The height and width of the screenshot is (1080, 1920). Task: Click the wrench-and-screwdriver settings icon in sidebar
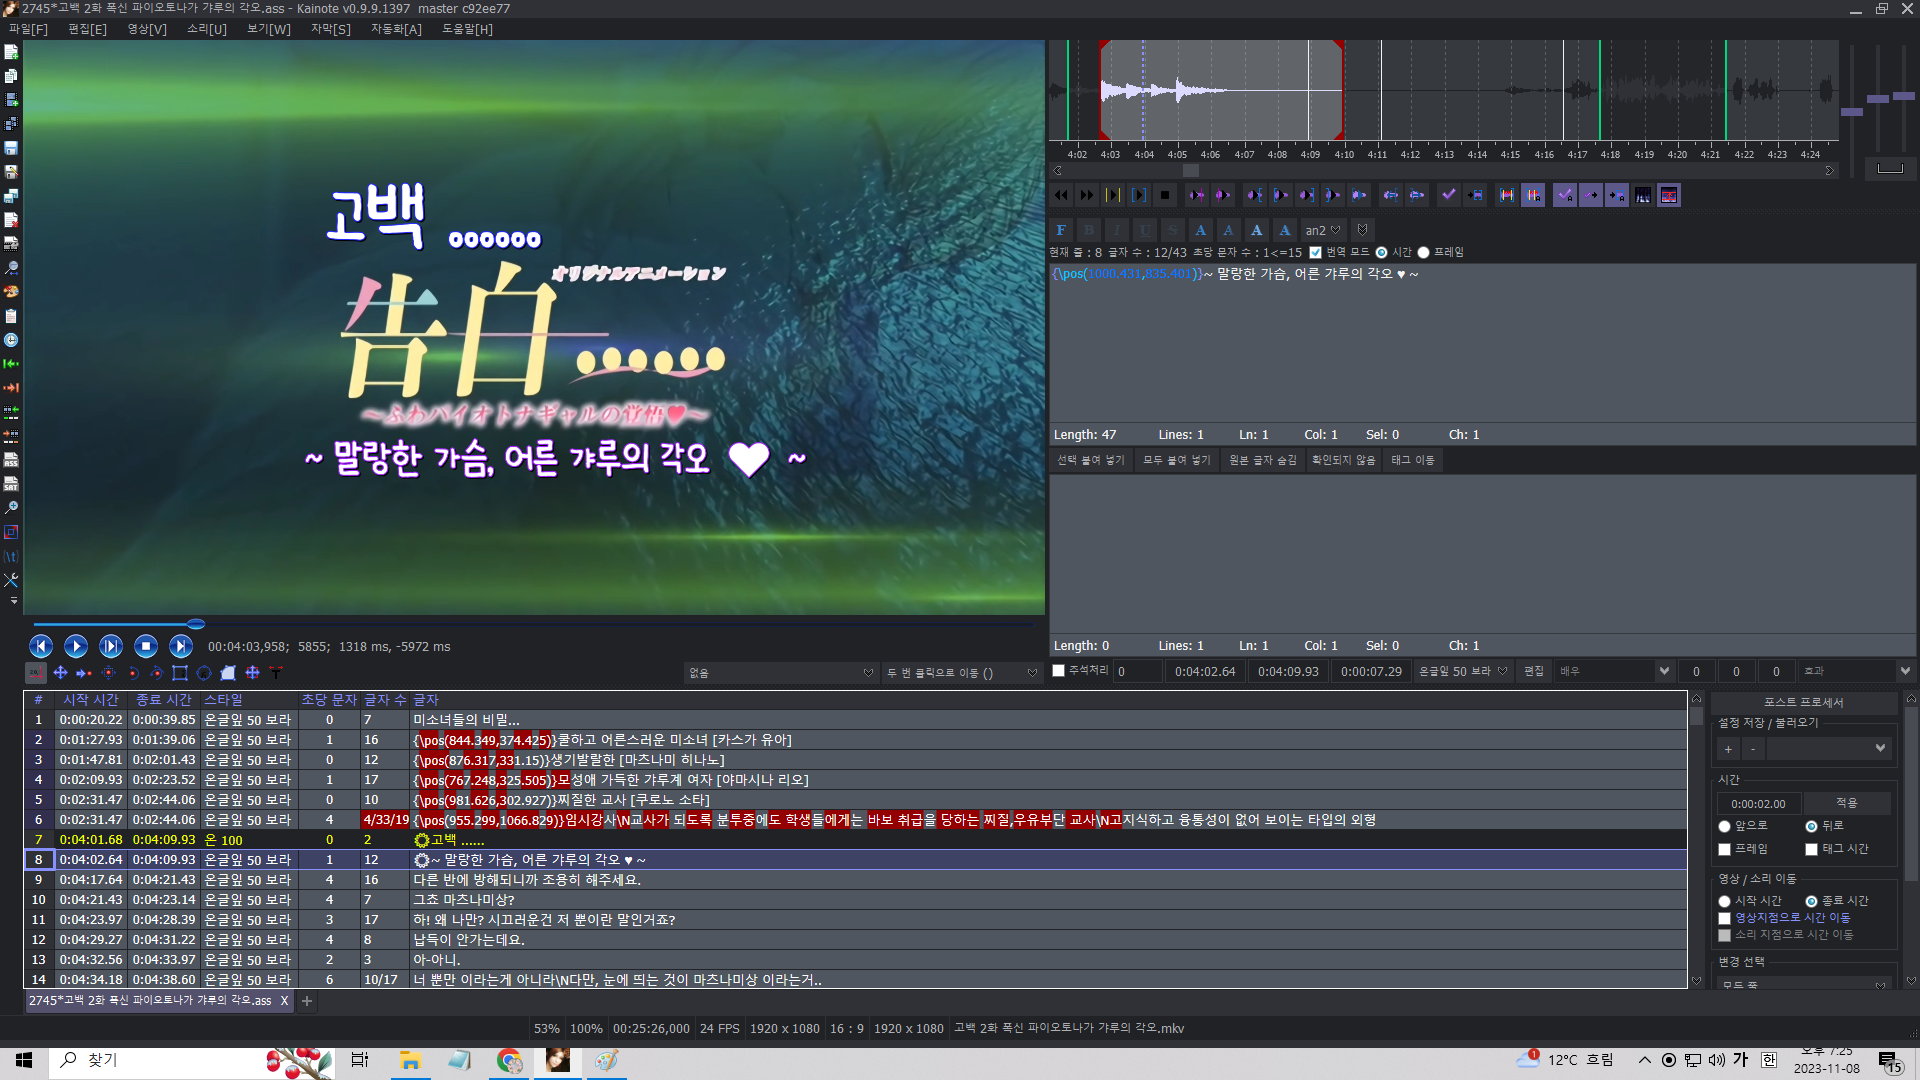pos(11,580)
